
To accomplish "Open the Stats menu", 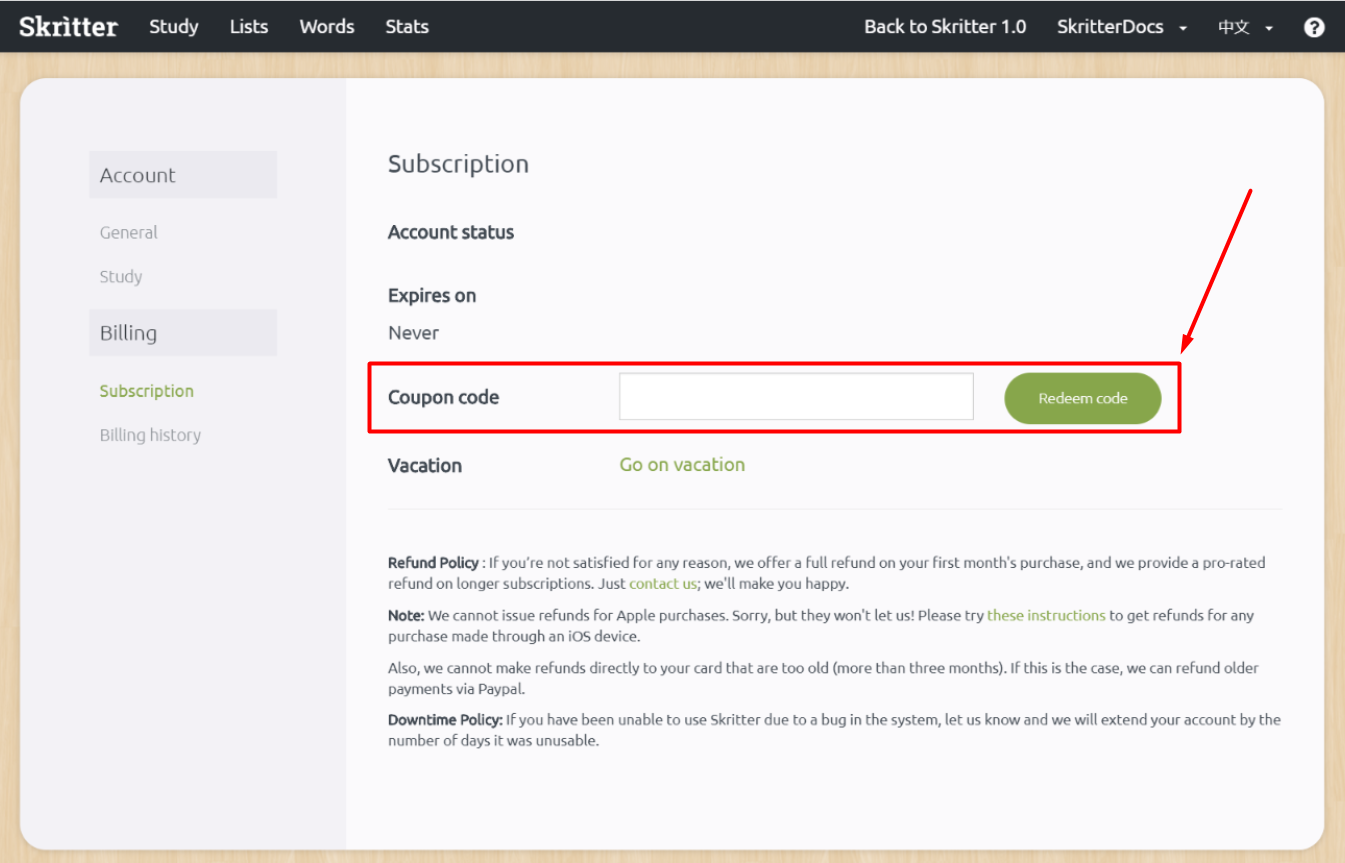I will pos(406,27).
